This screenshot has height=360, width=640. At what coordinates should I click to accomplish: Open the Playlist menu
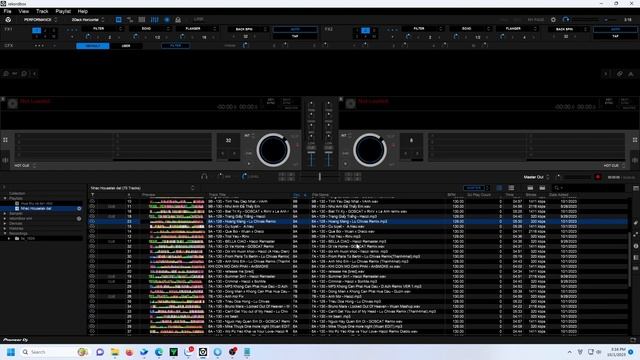pyautogui.click(x=63, y=11)
